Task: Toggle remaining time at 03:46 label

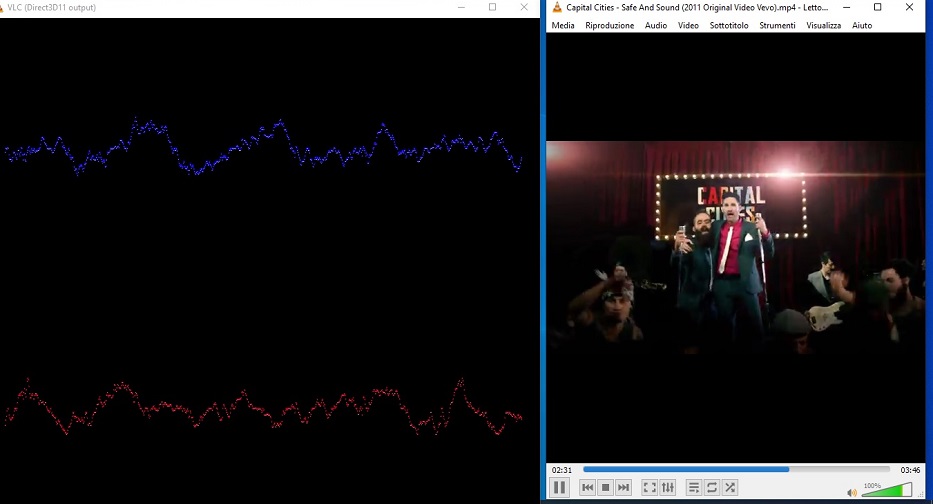Action: [x=910, y=470]
